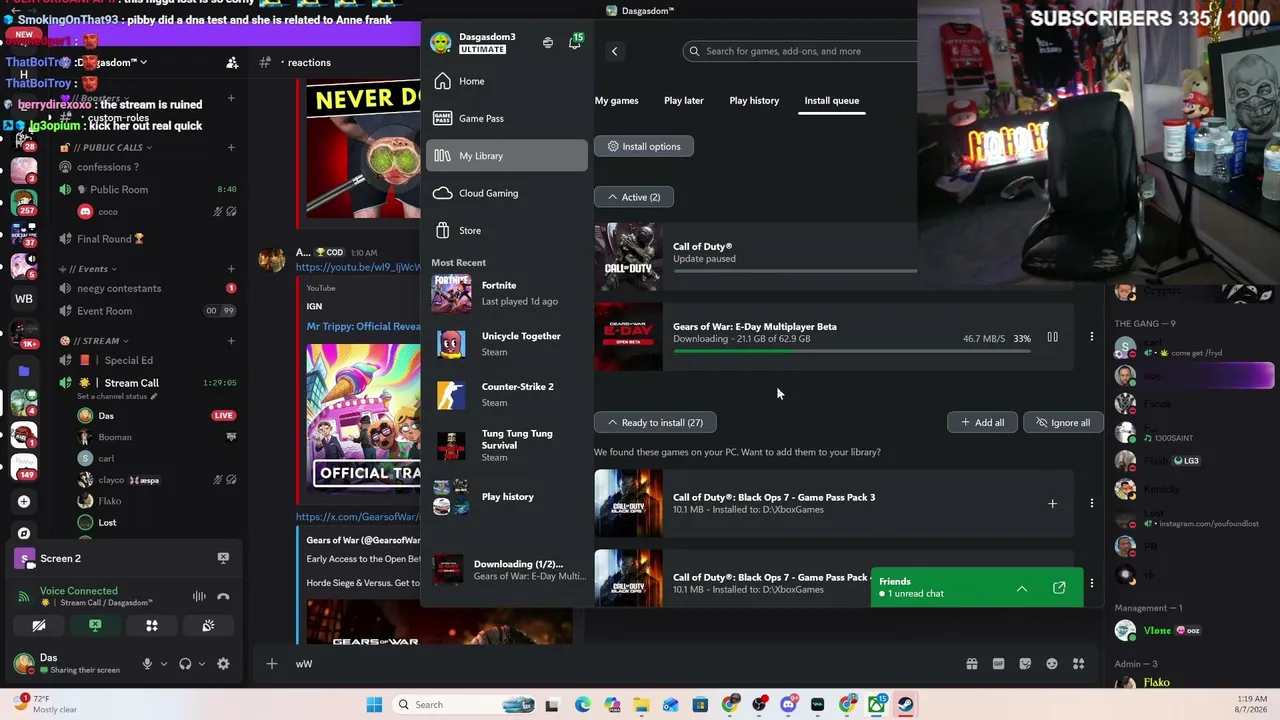Open Xbox app from the taskbar
This screenshot has height=720, width=1280.
[877, 705]
